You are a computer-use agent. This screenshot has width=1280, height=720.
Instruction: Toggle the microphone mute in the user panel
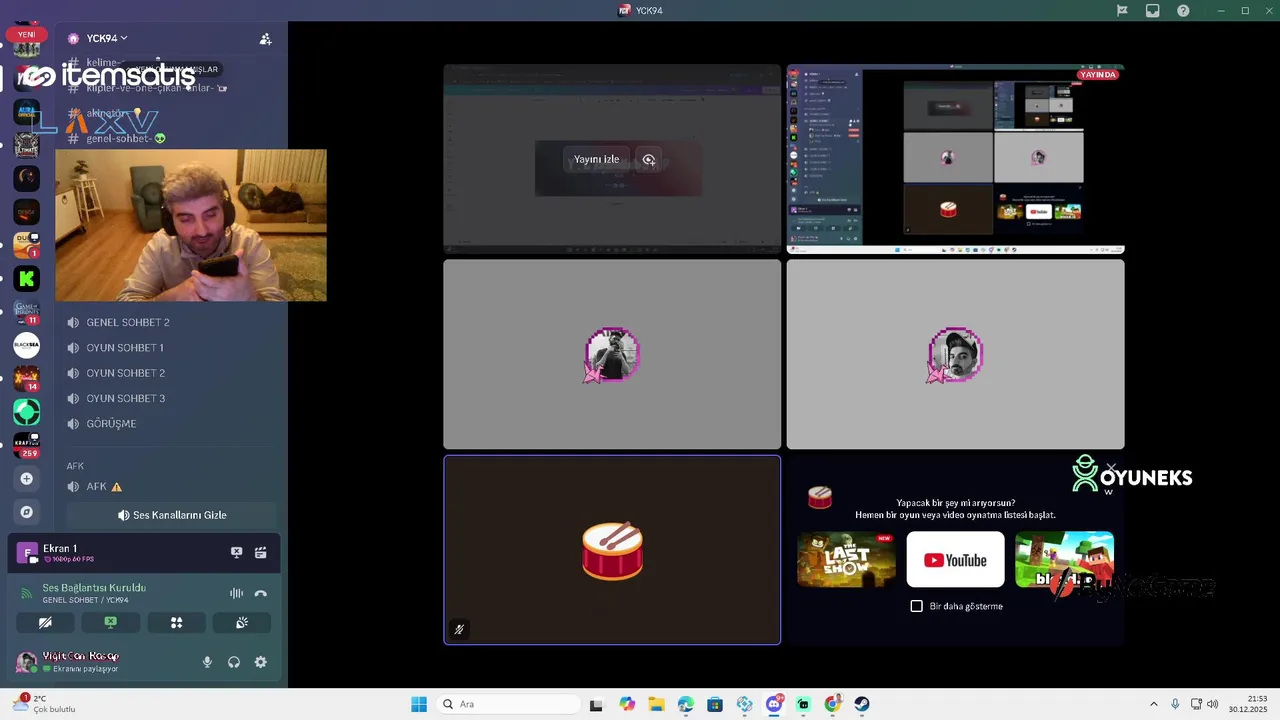click(x=208, y=662)
